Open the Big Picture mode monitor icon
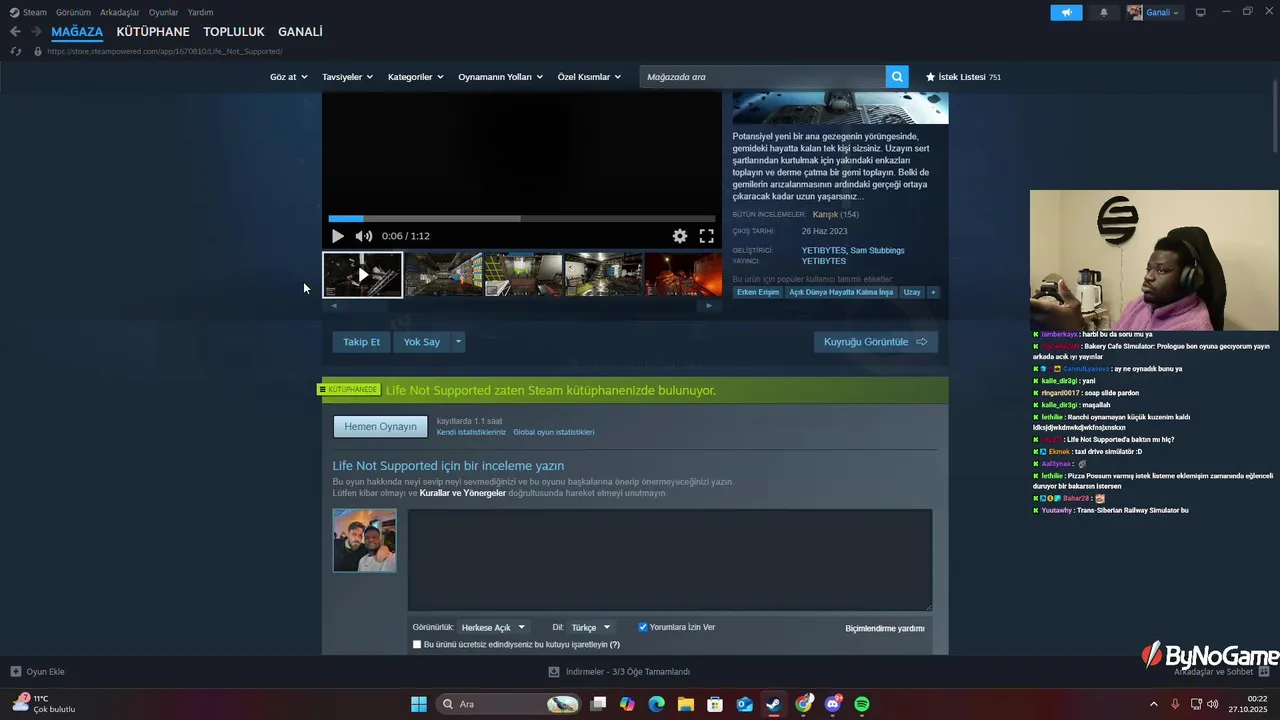This screenshot has width=1280, height=720. coord(1201,12)
